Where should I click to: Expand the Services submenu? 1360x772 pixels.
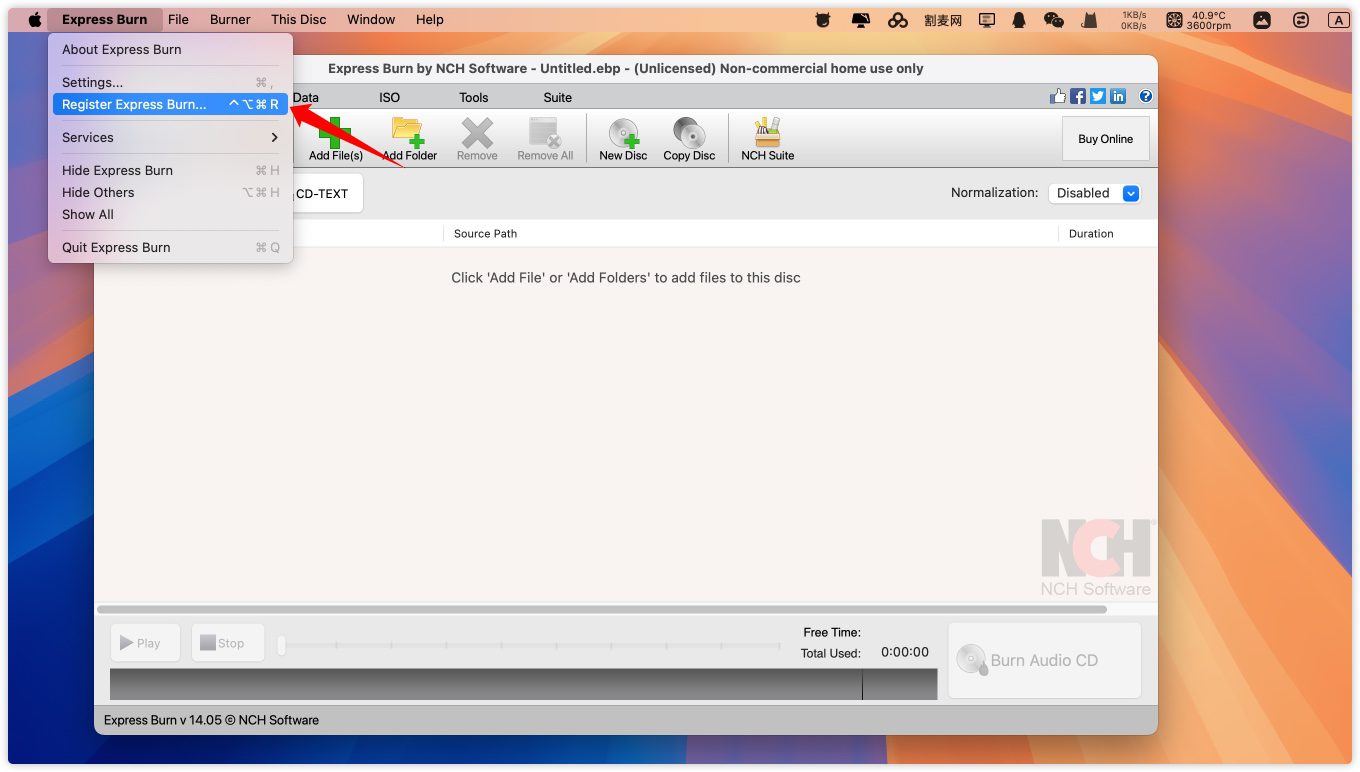(x=170, y=137)
